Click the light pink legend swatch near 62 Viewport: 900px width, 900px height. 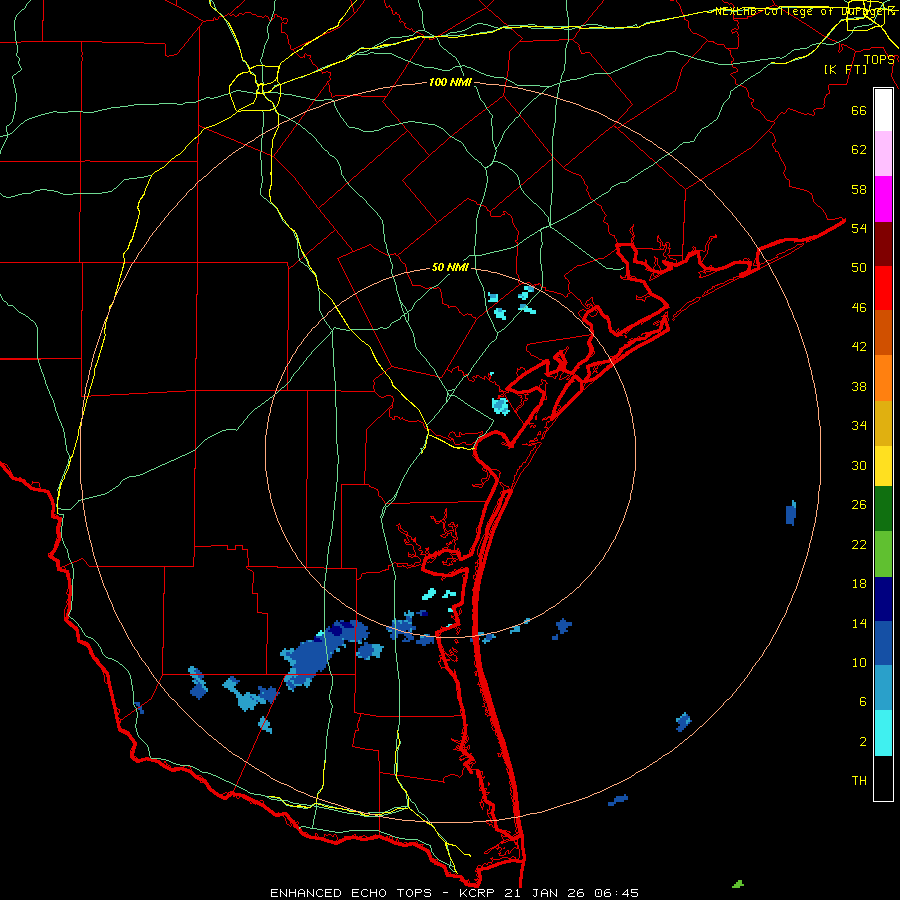[883, 153]
